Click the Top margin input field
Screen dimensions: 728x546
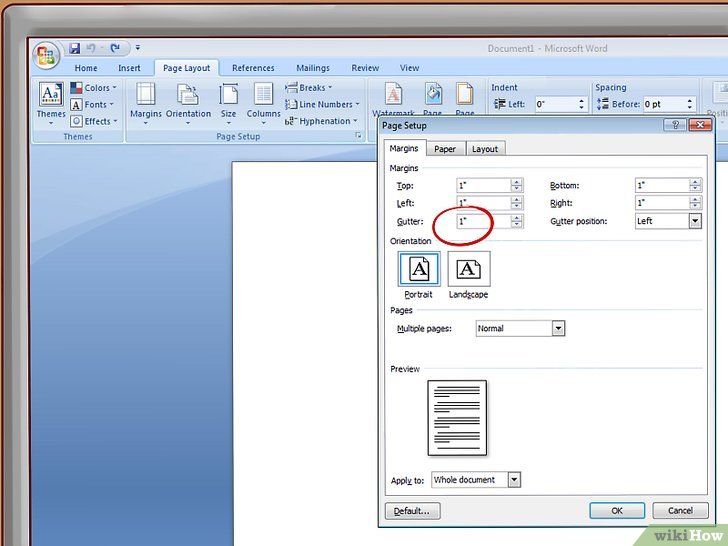click(483, 185)
